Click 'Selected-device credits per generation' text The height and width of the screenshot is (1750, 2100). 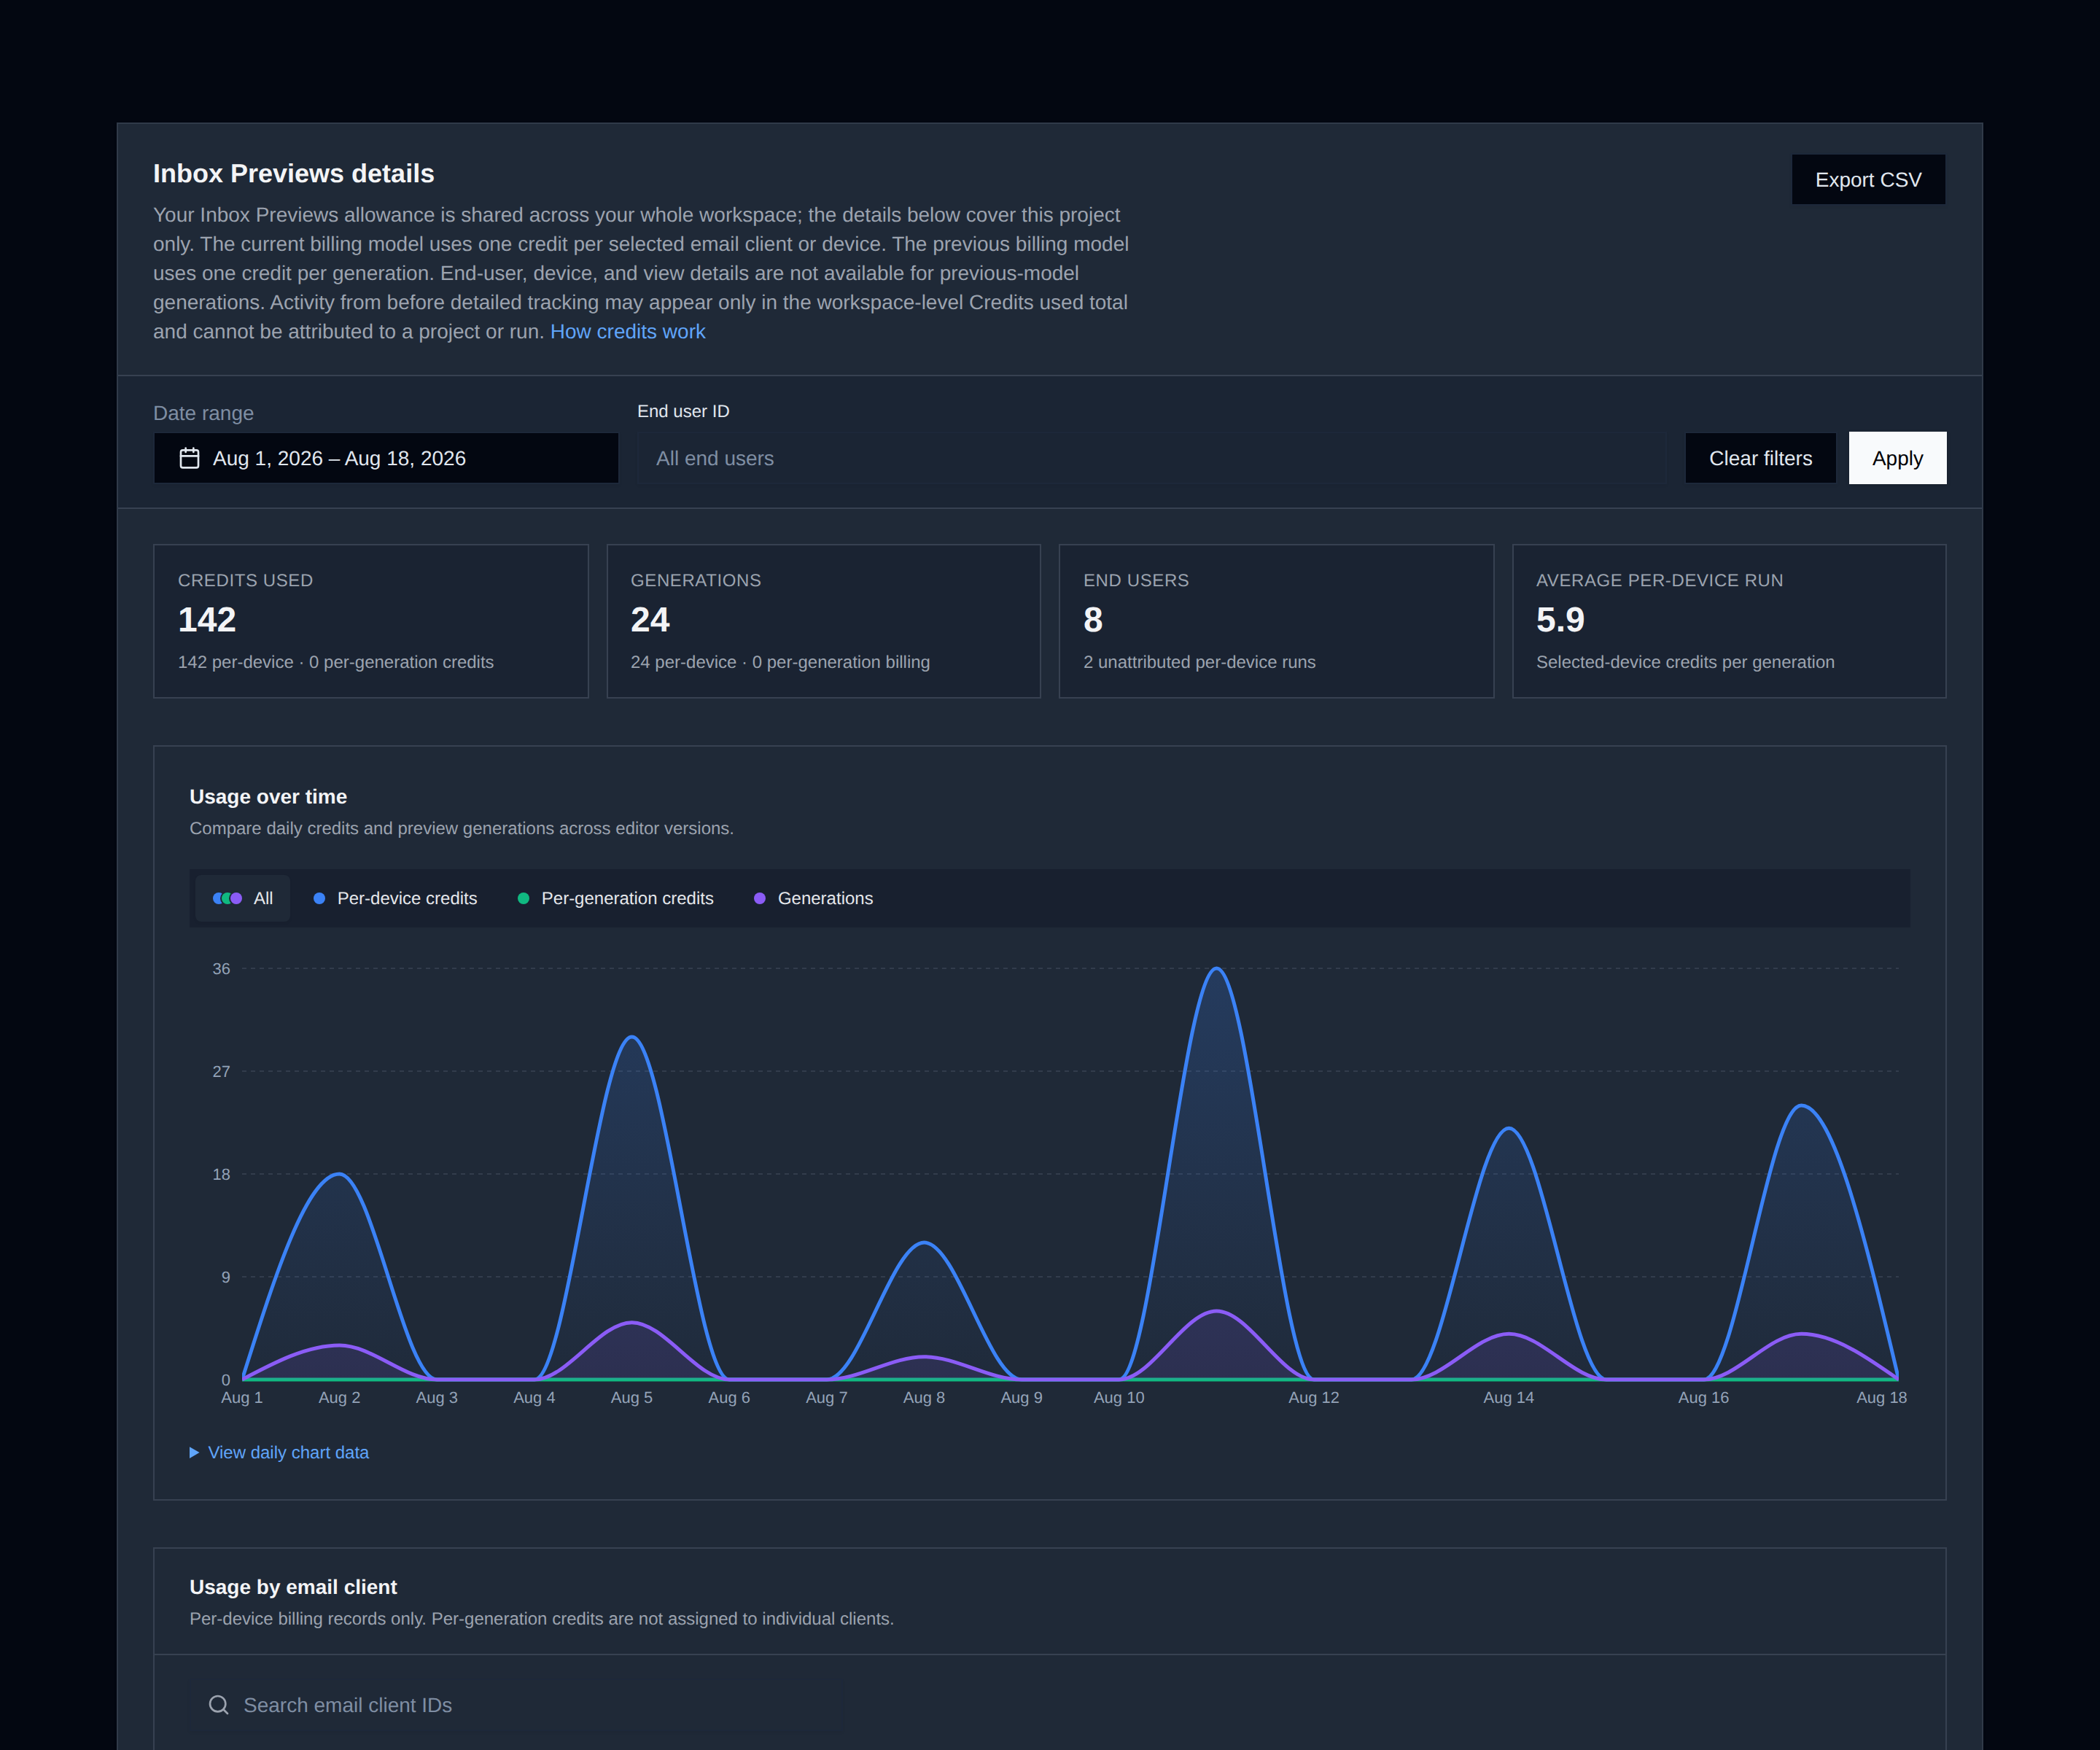pos(1685,662)
